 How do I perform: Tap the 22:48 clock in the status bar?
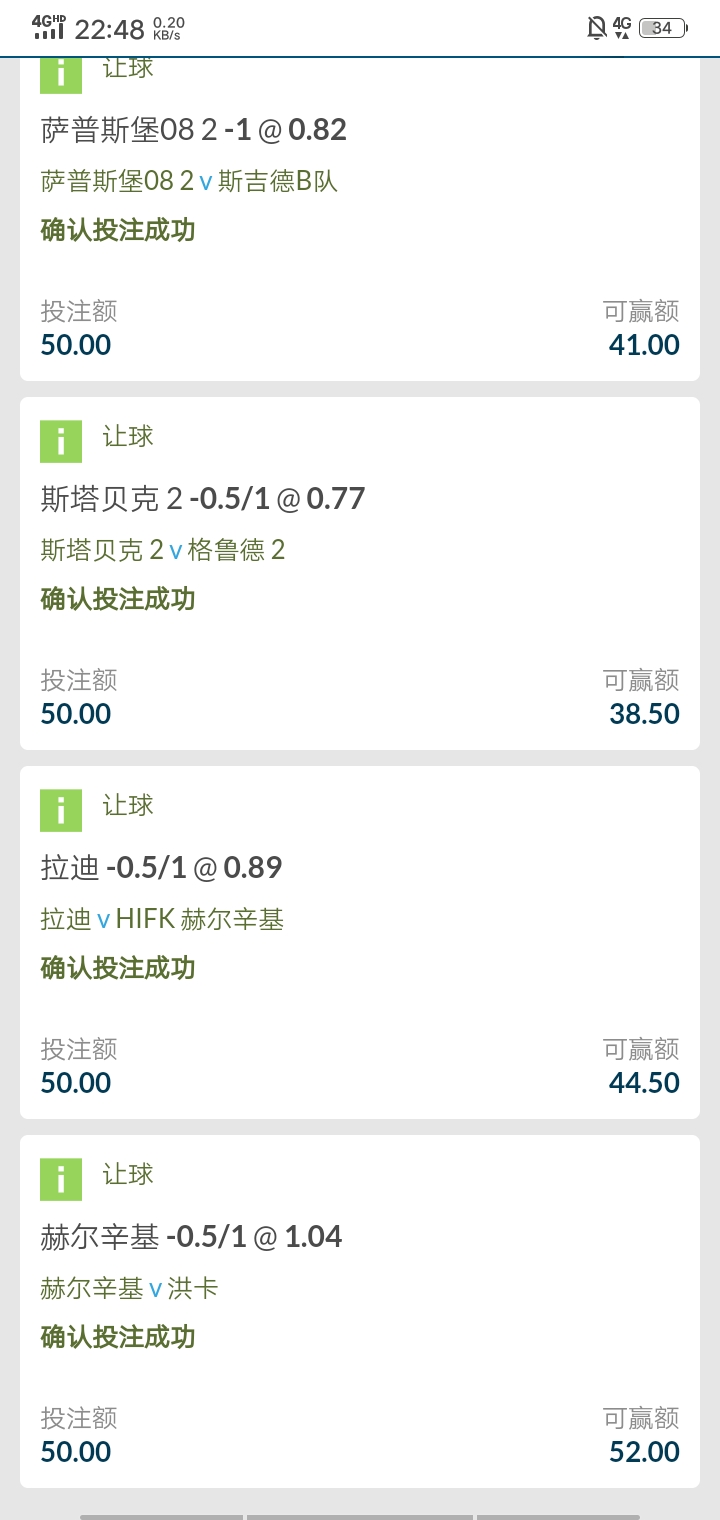(110, 28)
